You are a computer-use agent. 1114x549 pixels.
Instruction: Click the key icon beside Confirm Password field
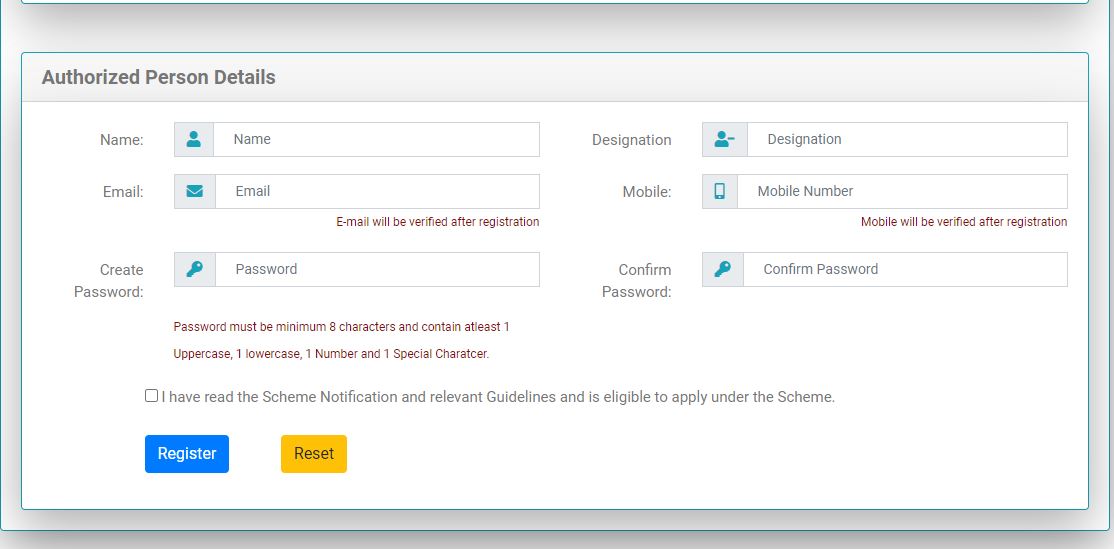click(723, 269)
